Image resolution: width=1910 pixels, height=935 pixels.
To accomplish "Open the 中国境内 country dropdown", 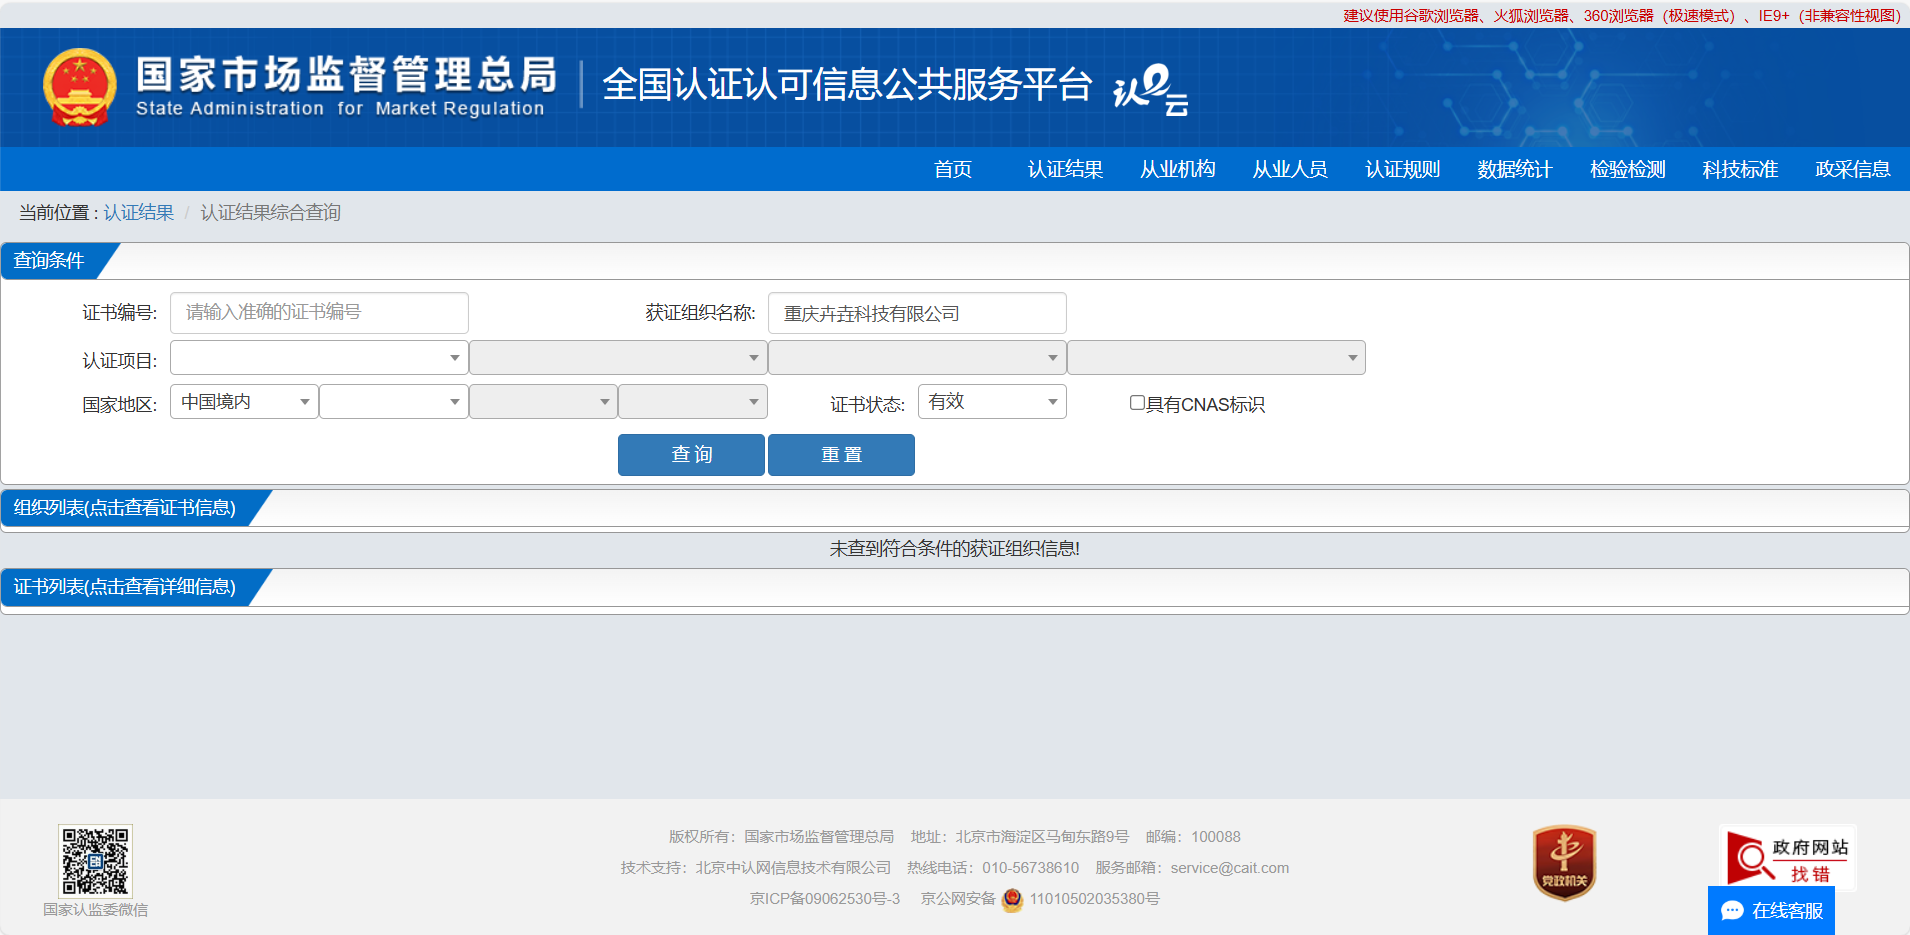I will tap(244, 402).
